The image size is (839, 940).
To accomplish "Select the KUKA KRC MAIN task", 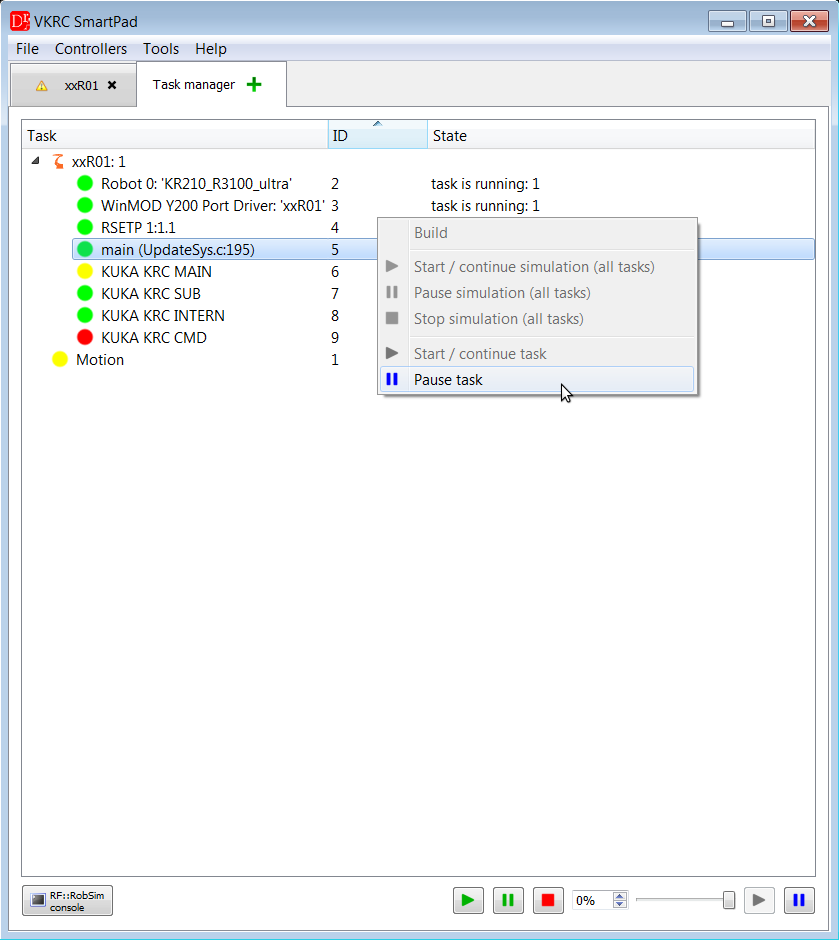I will [156, 272].
